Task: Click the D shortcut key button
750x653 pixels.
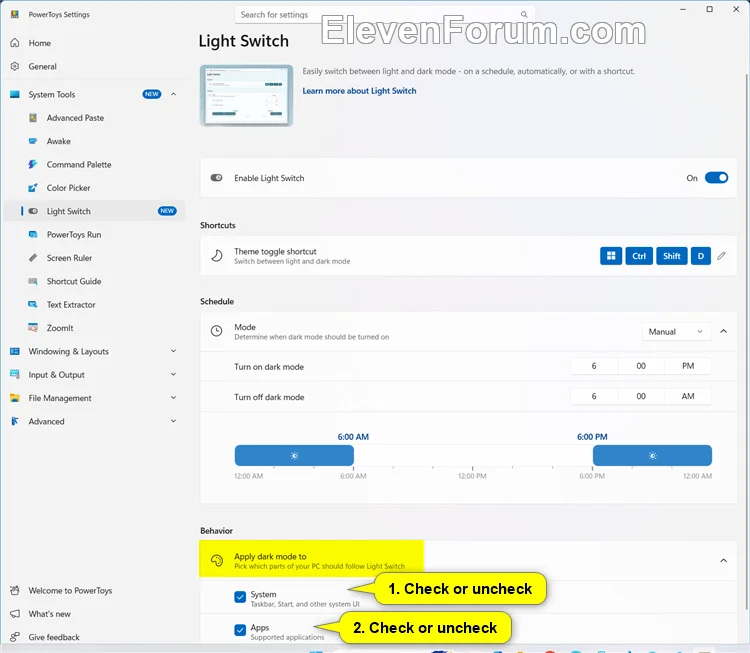Action: 701,256
